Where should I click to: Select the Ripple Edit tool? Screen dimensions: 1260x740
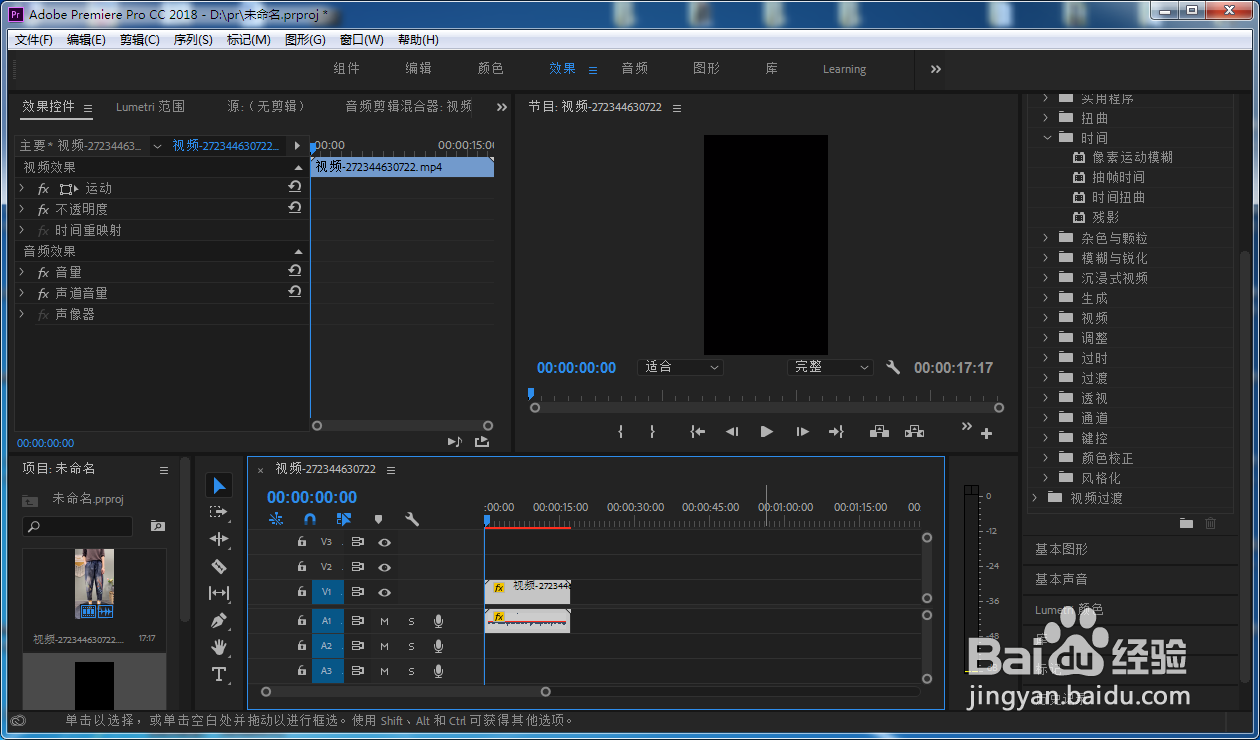pos(219,539)
